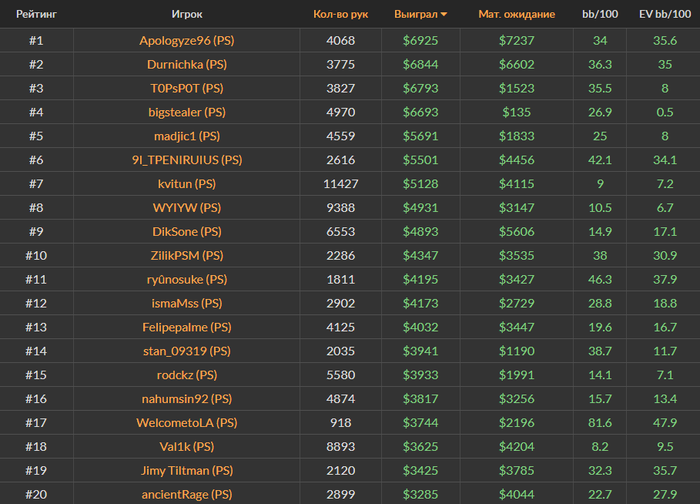Open Durnichka (PS) player link

coord(186,65)
